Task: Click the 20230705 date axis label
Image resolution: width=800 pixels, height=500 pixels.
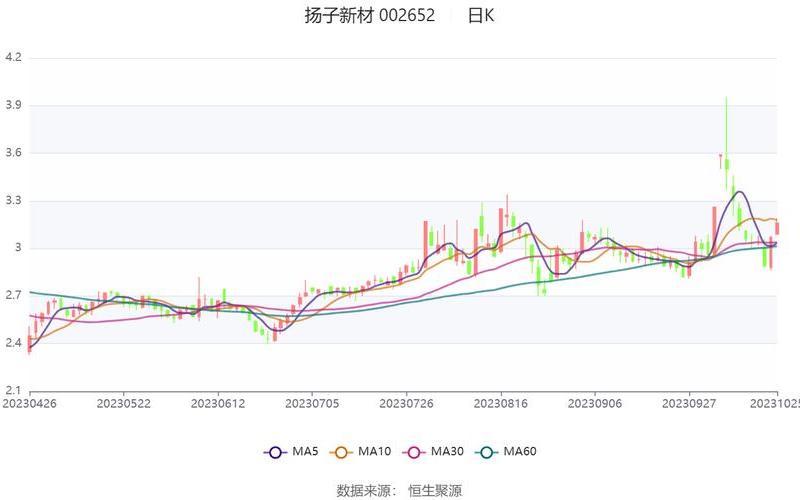Action: pyautogui.click(x=312, y=404)
